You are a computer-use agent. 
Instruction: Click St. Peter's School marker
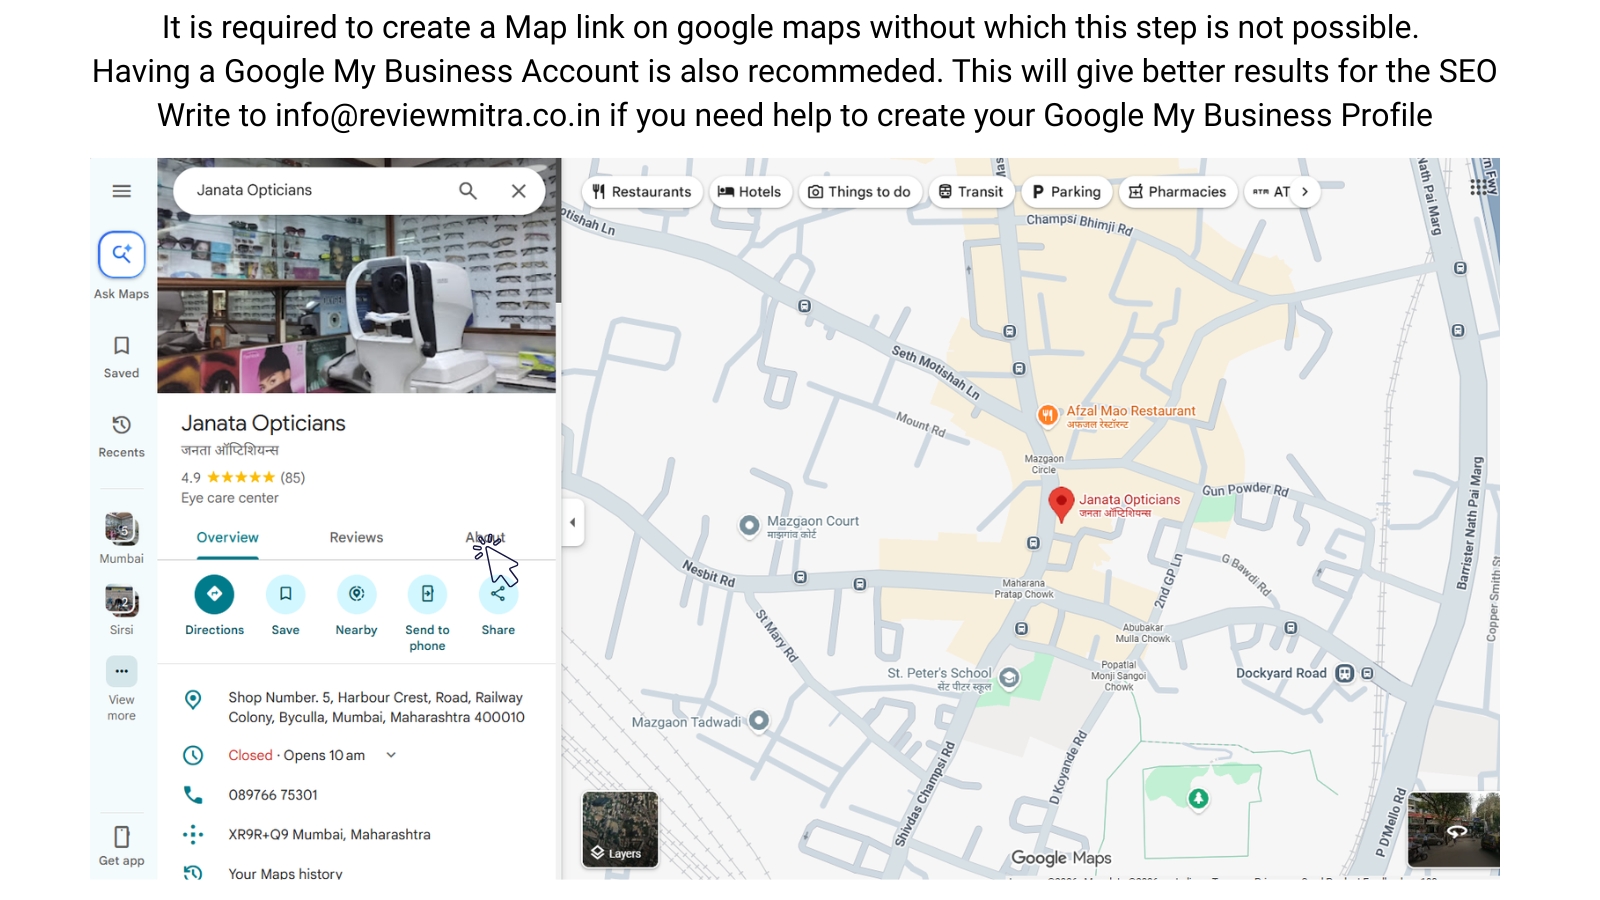[x=1010, y=678]
